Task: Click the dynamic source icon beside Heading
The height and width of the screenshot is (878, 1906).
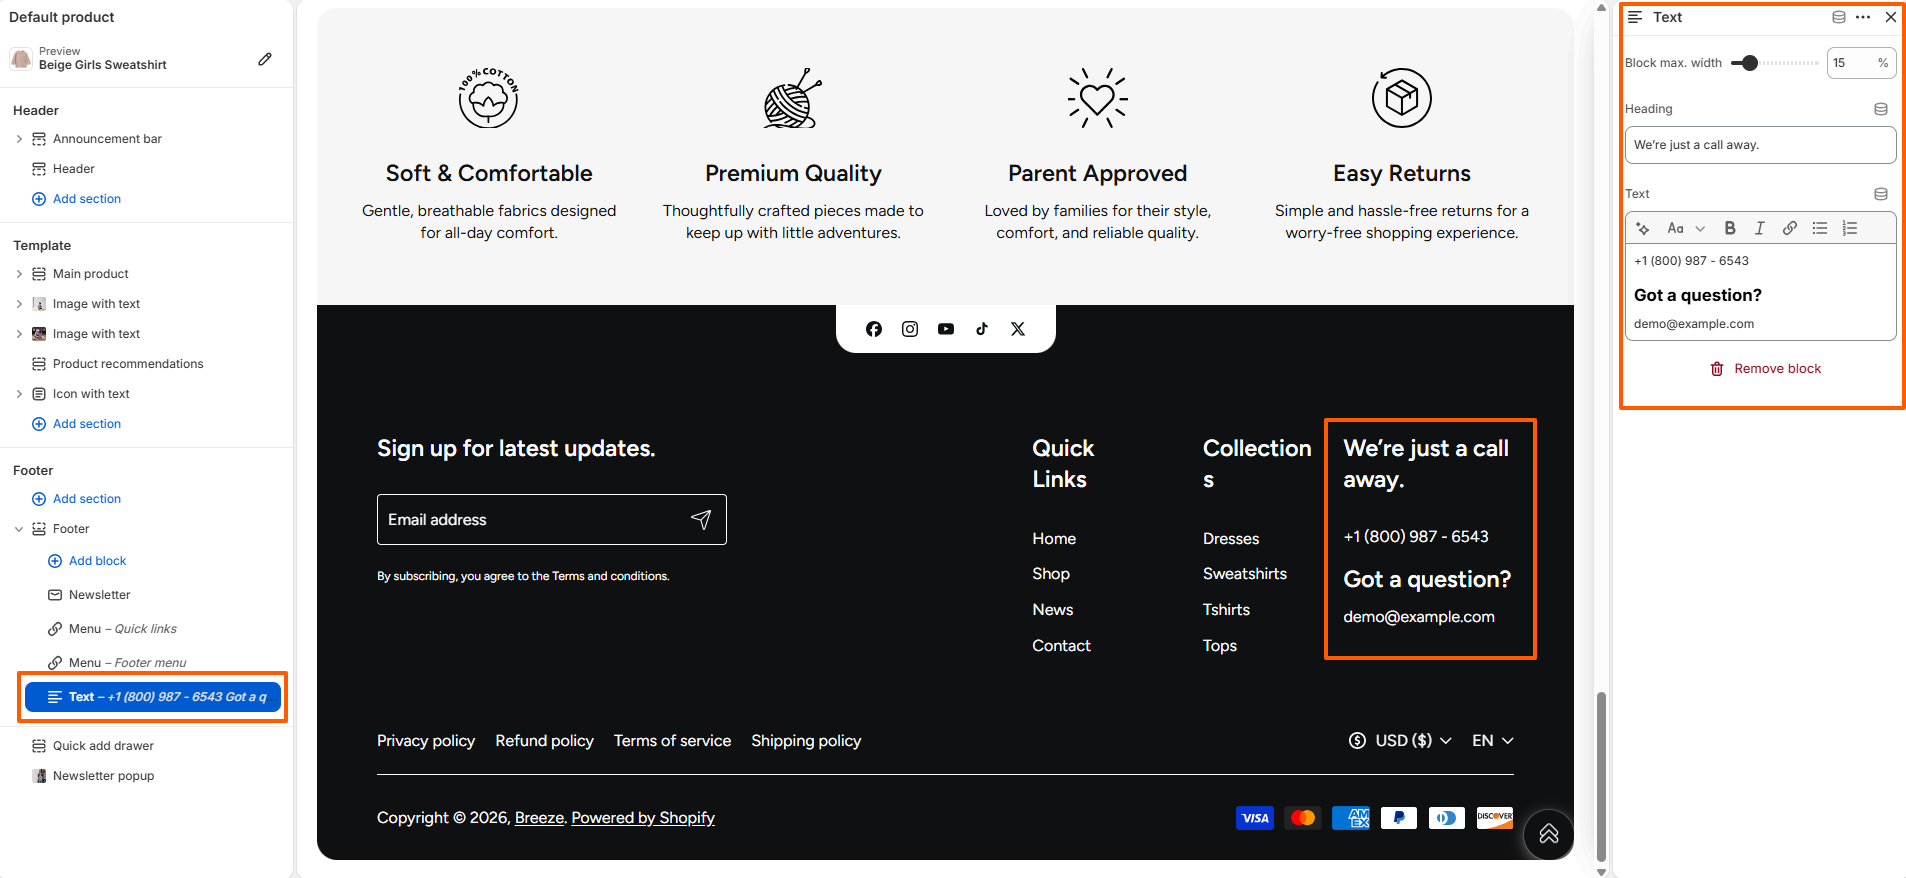Action: click(1881, 109)
